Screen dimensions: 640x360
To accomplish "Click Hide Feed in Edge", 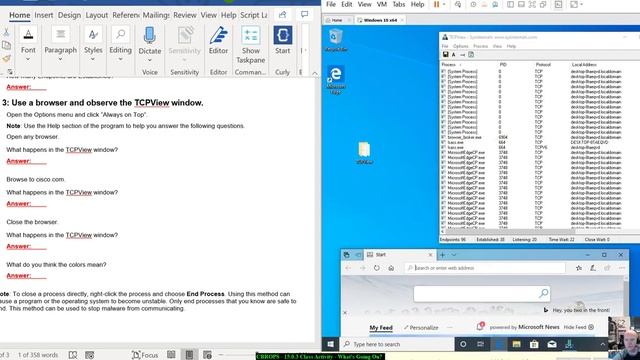I will point(579,327).
